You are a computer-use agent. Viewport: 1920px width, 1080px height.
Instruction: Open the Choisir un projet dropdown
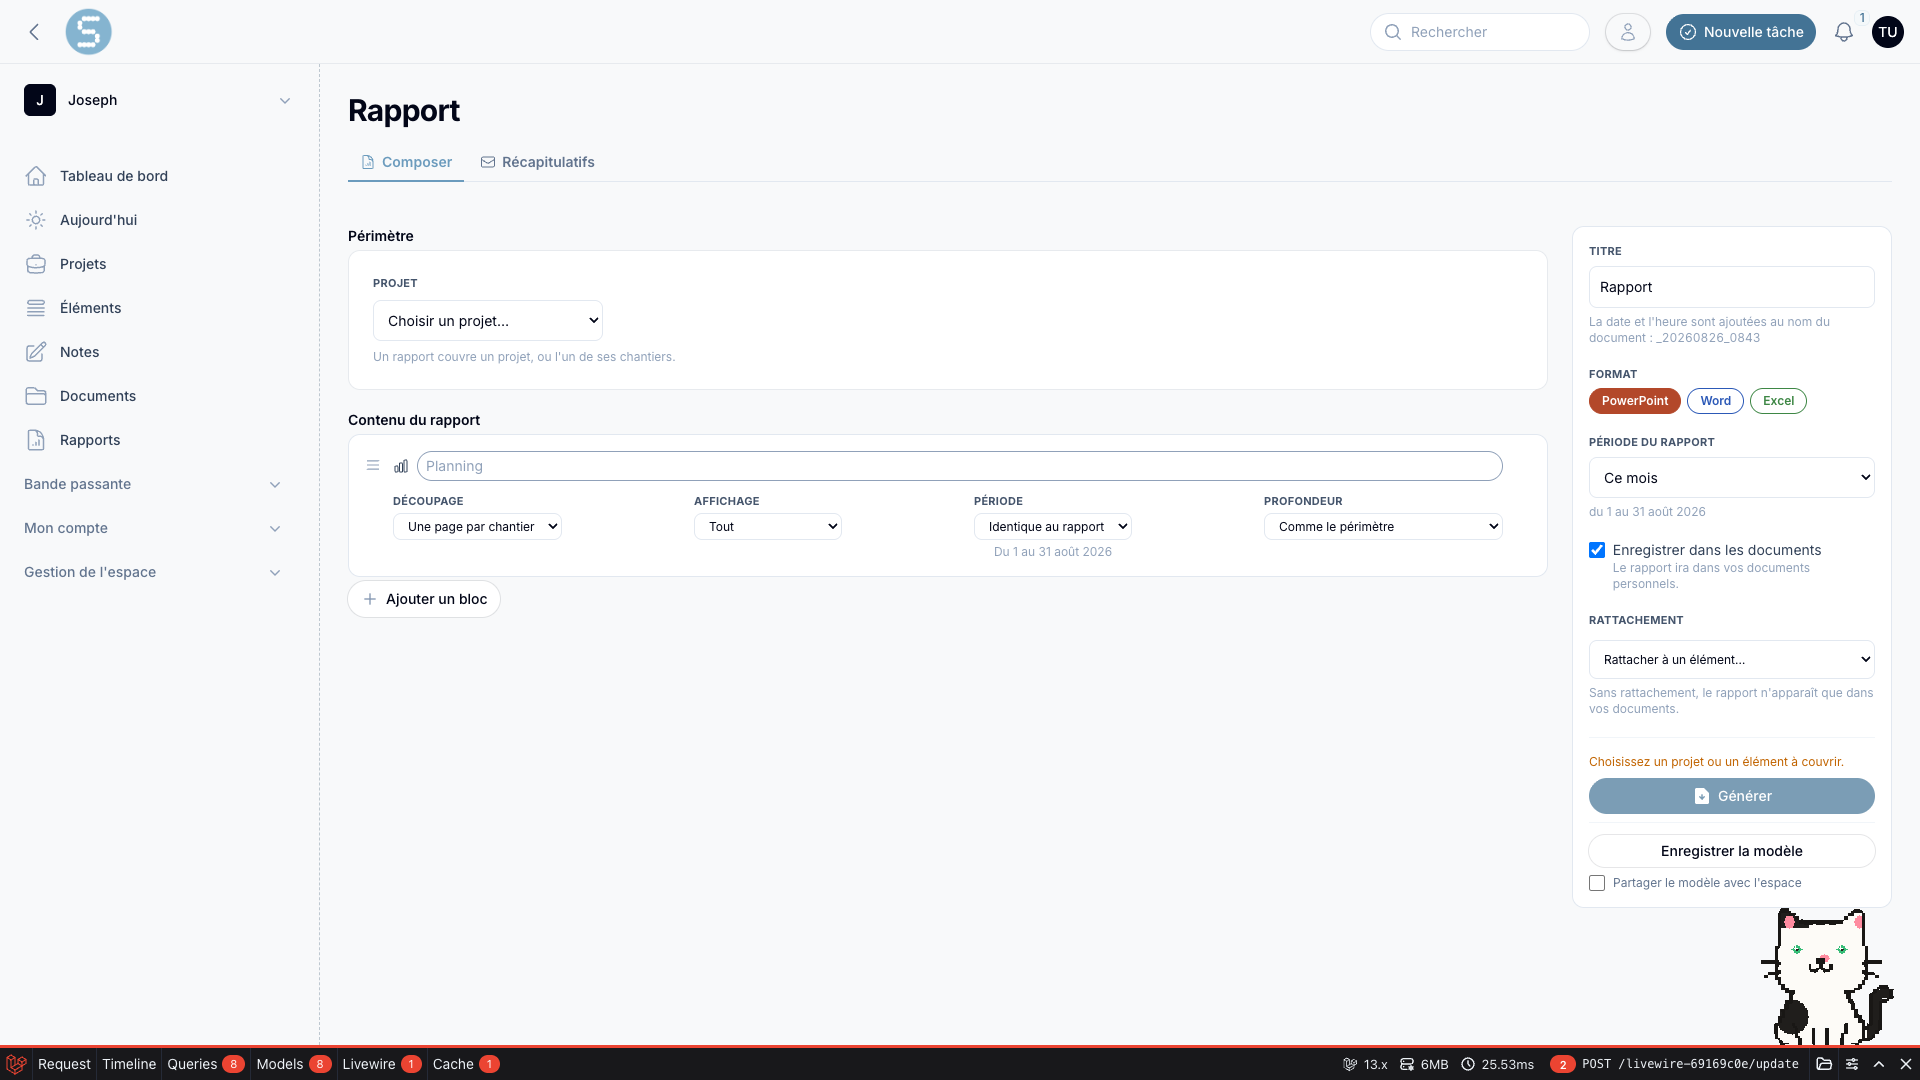(488, 321)
